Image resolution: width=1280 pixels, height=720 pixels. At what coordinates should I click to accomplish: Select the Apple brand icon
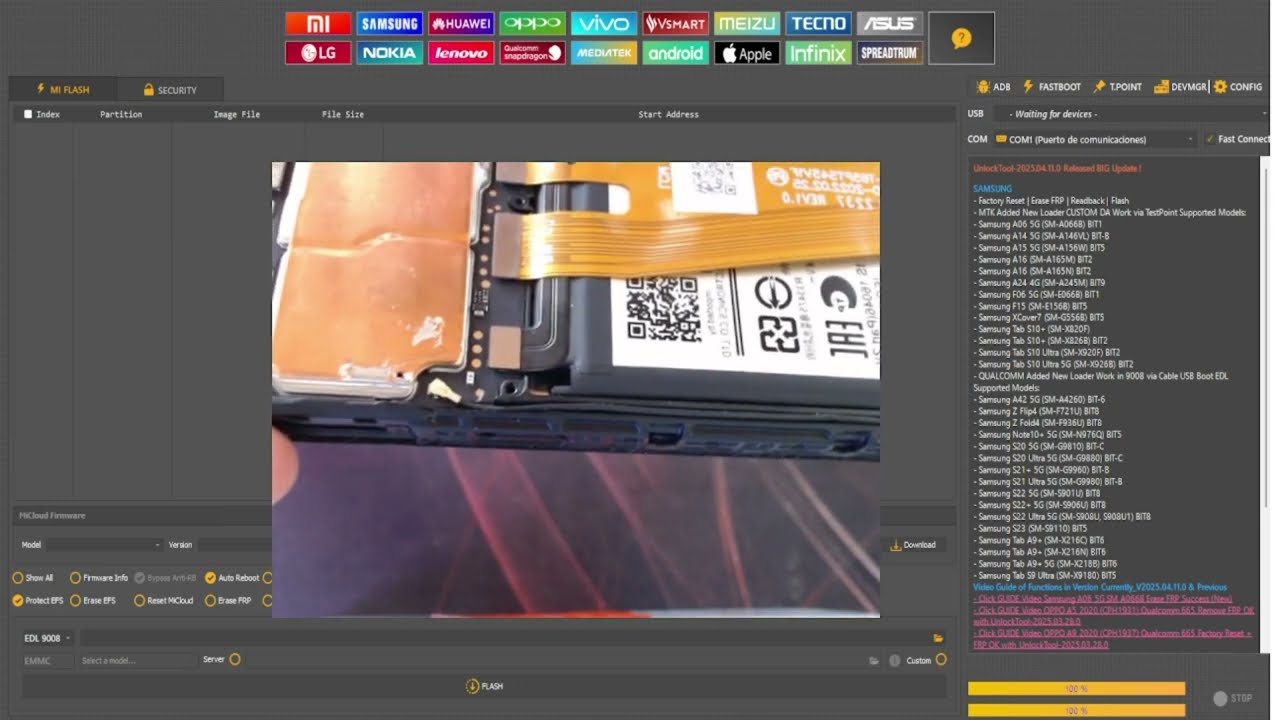tap(747, 53)
